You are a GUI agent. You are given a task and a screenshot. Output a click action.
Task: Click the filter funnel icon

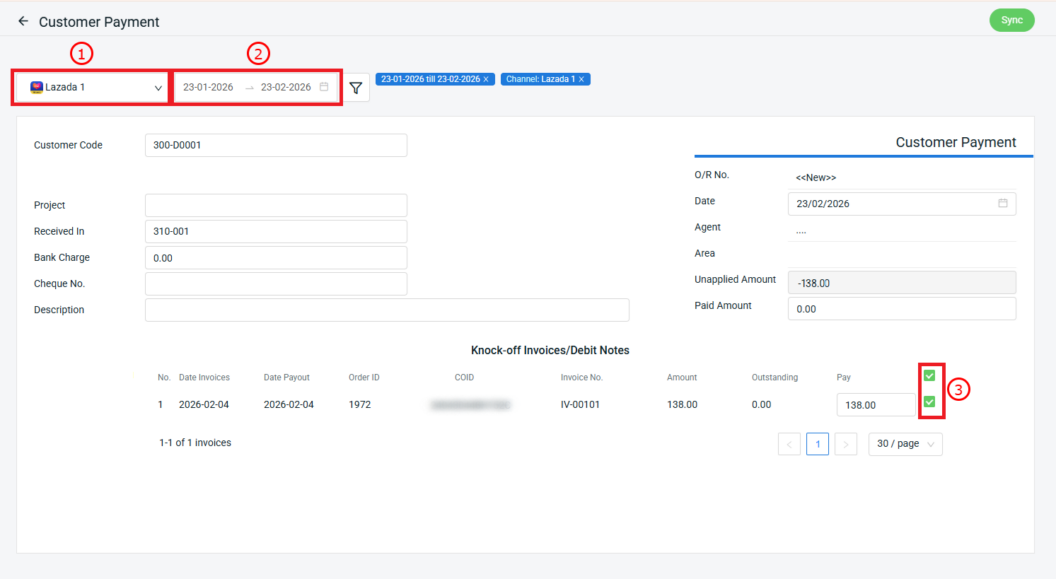(356, 88)
